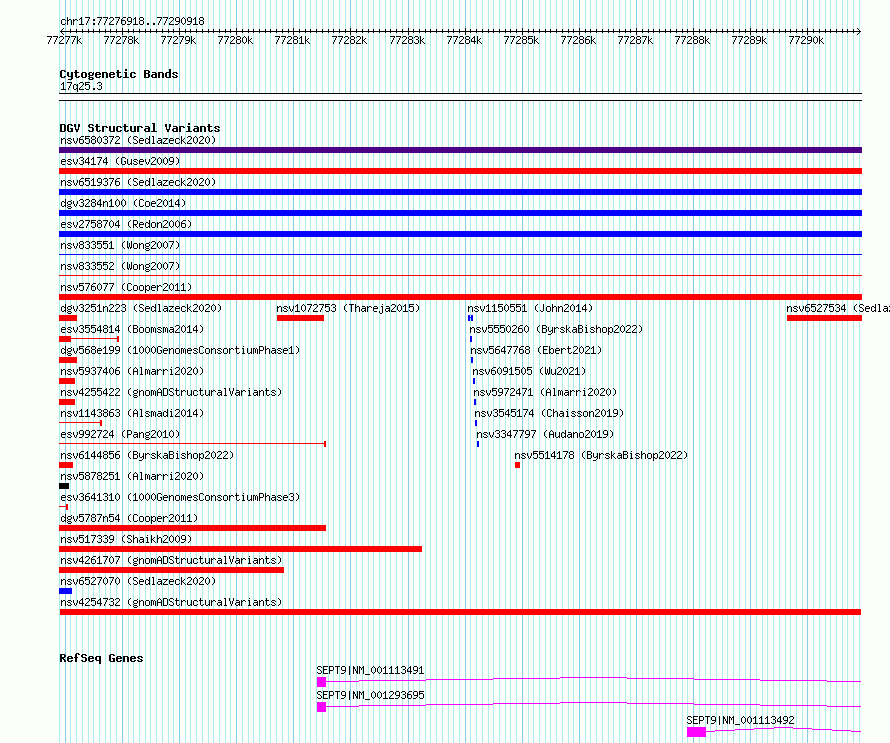The height and width of the screenshot is (743, 890).
Task: Click the black bar under nsv5878251
Action: (x=64, y=486)
